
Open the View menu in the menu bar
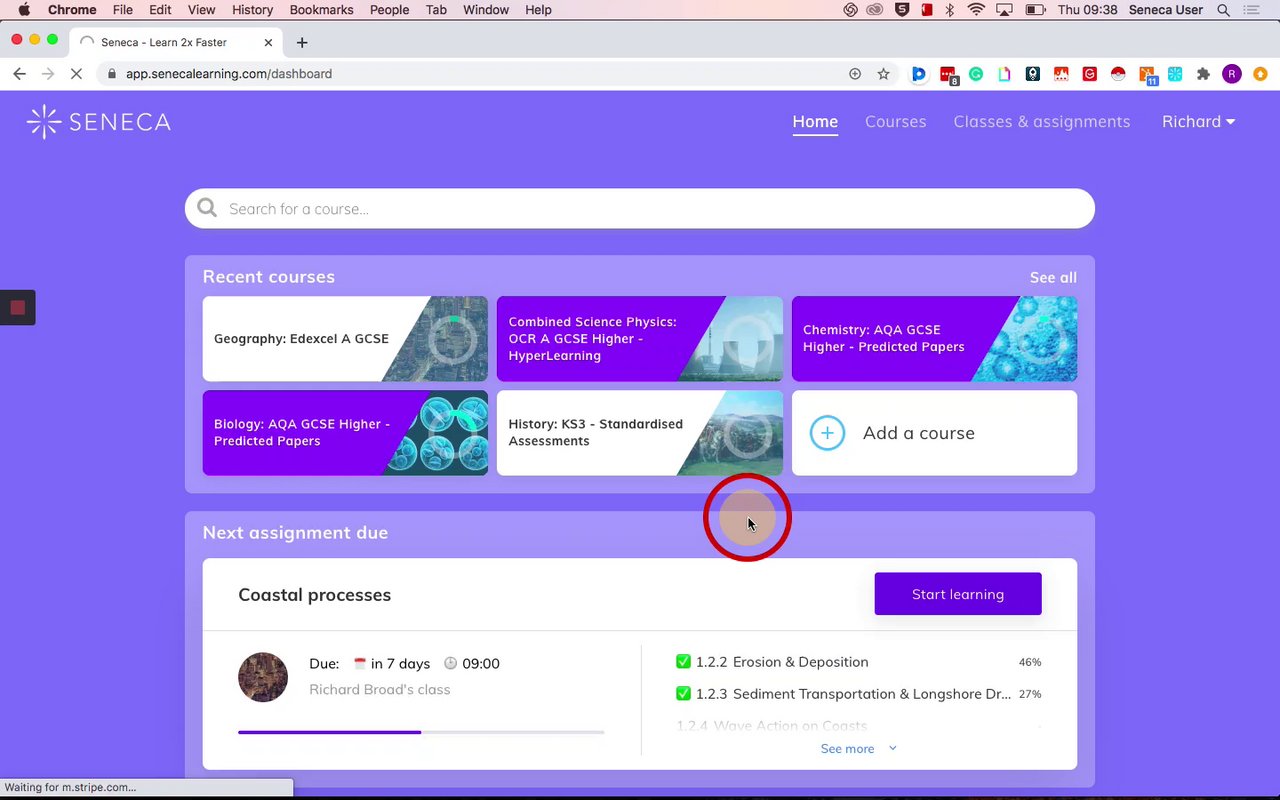[x=201, y=10]
